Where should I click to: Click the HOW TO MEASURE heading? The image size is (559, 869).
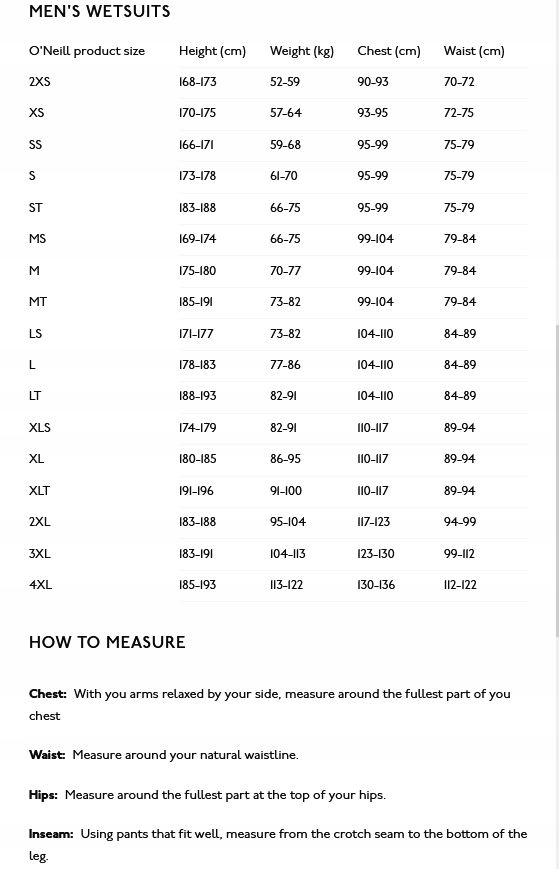(x=107, y=642)
